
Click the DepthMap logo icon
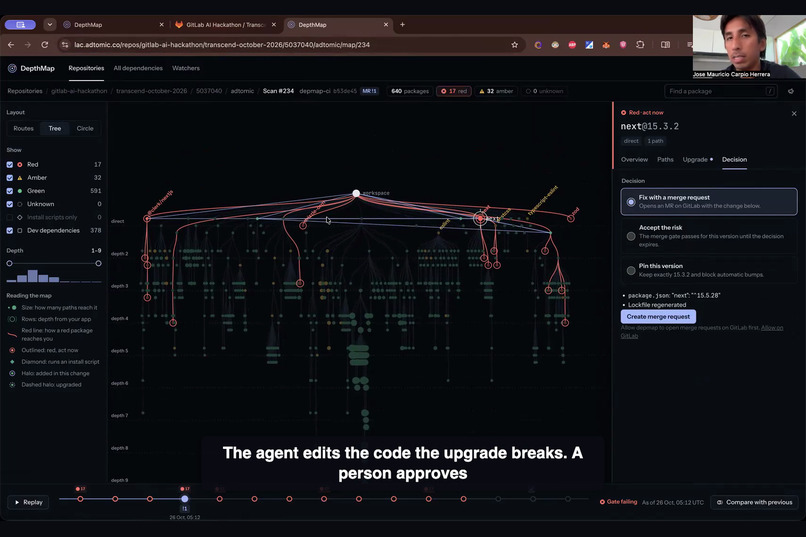pos(12,68)
